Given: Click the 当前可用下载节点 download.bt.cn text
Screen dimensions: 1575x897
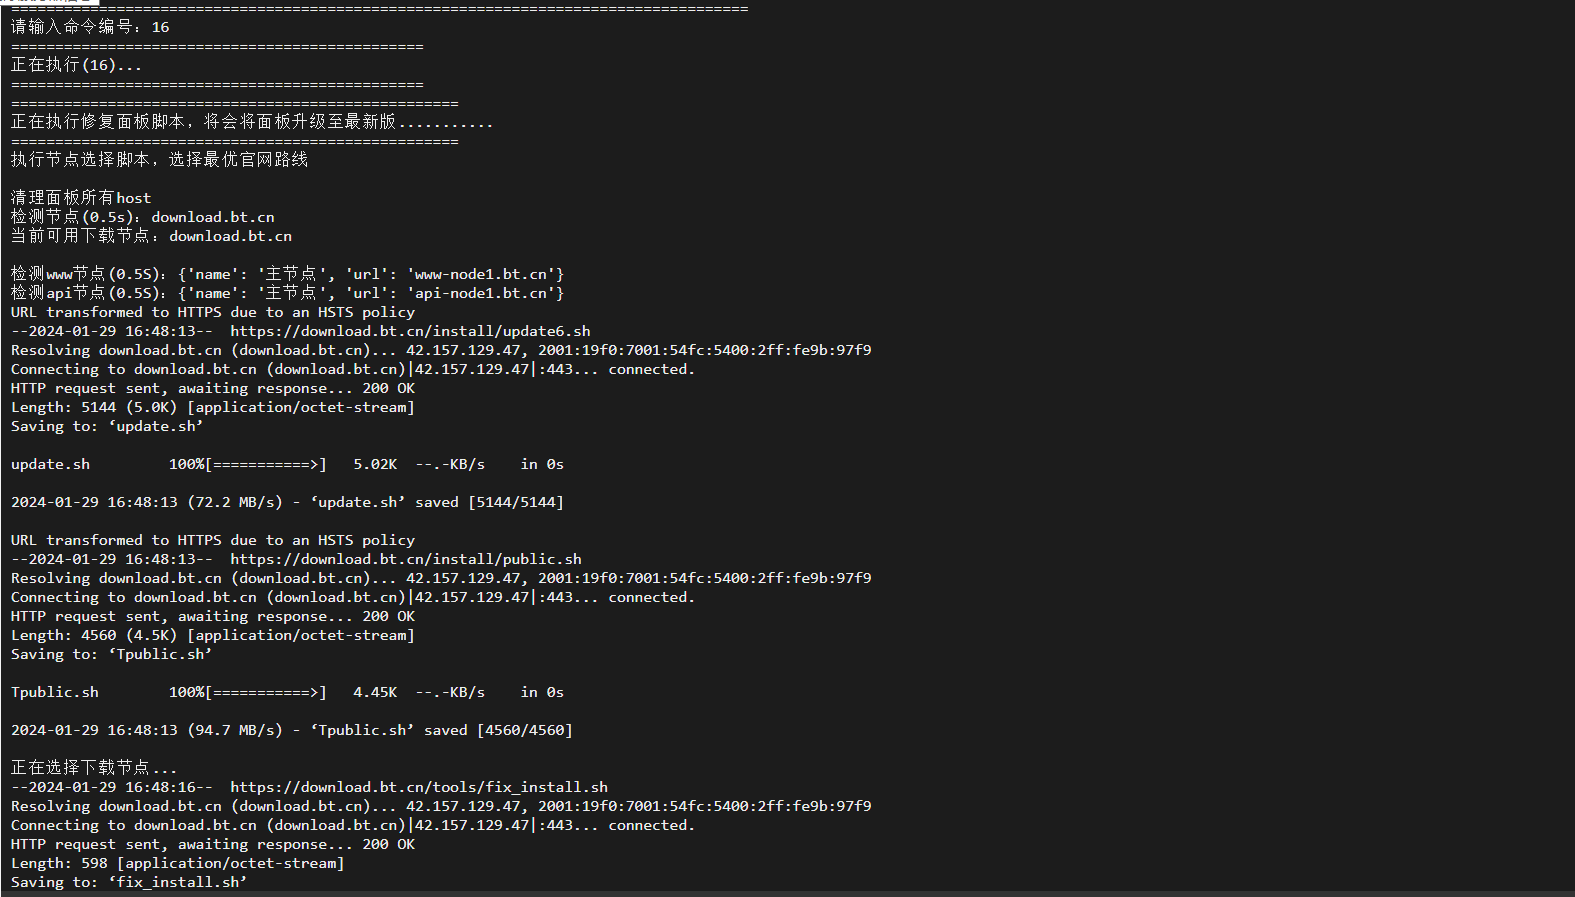Looking at the screenshot, I should [x=151, y=236].
